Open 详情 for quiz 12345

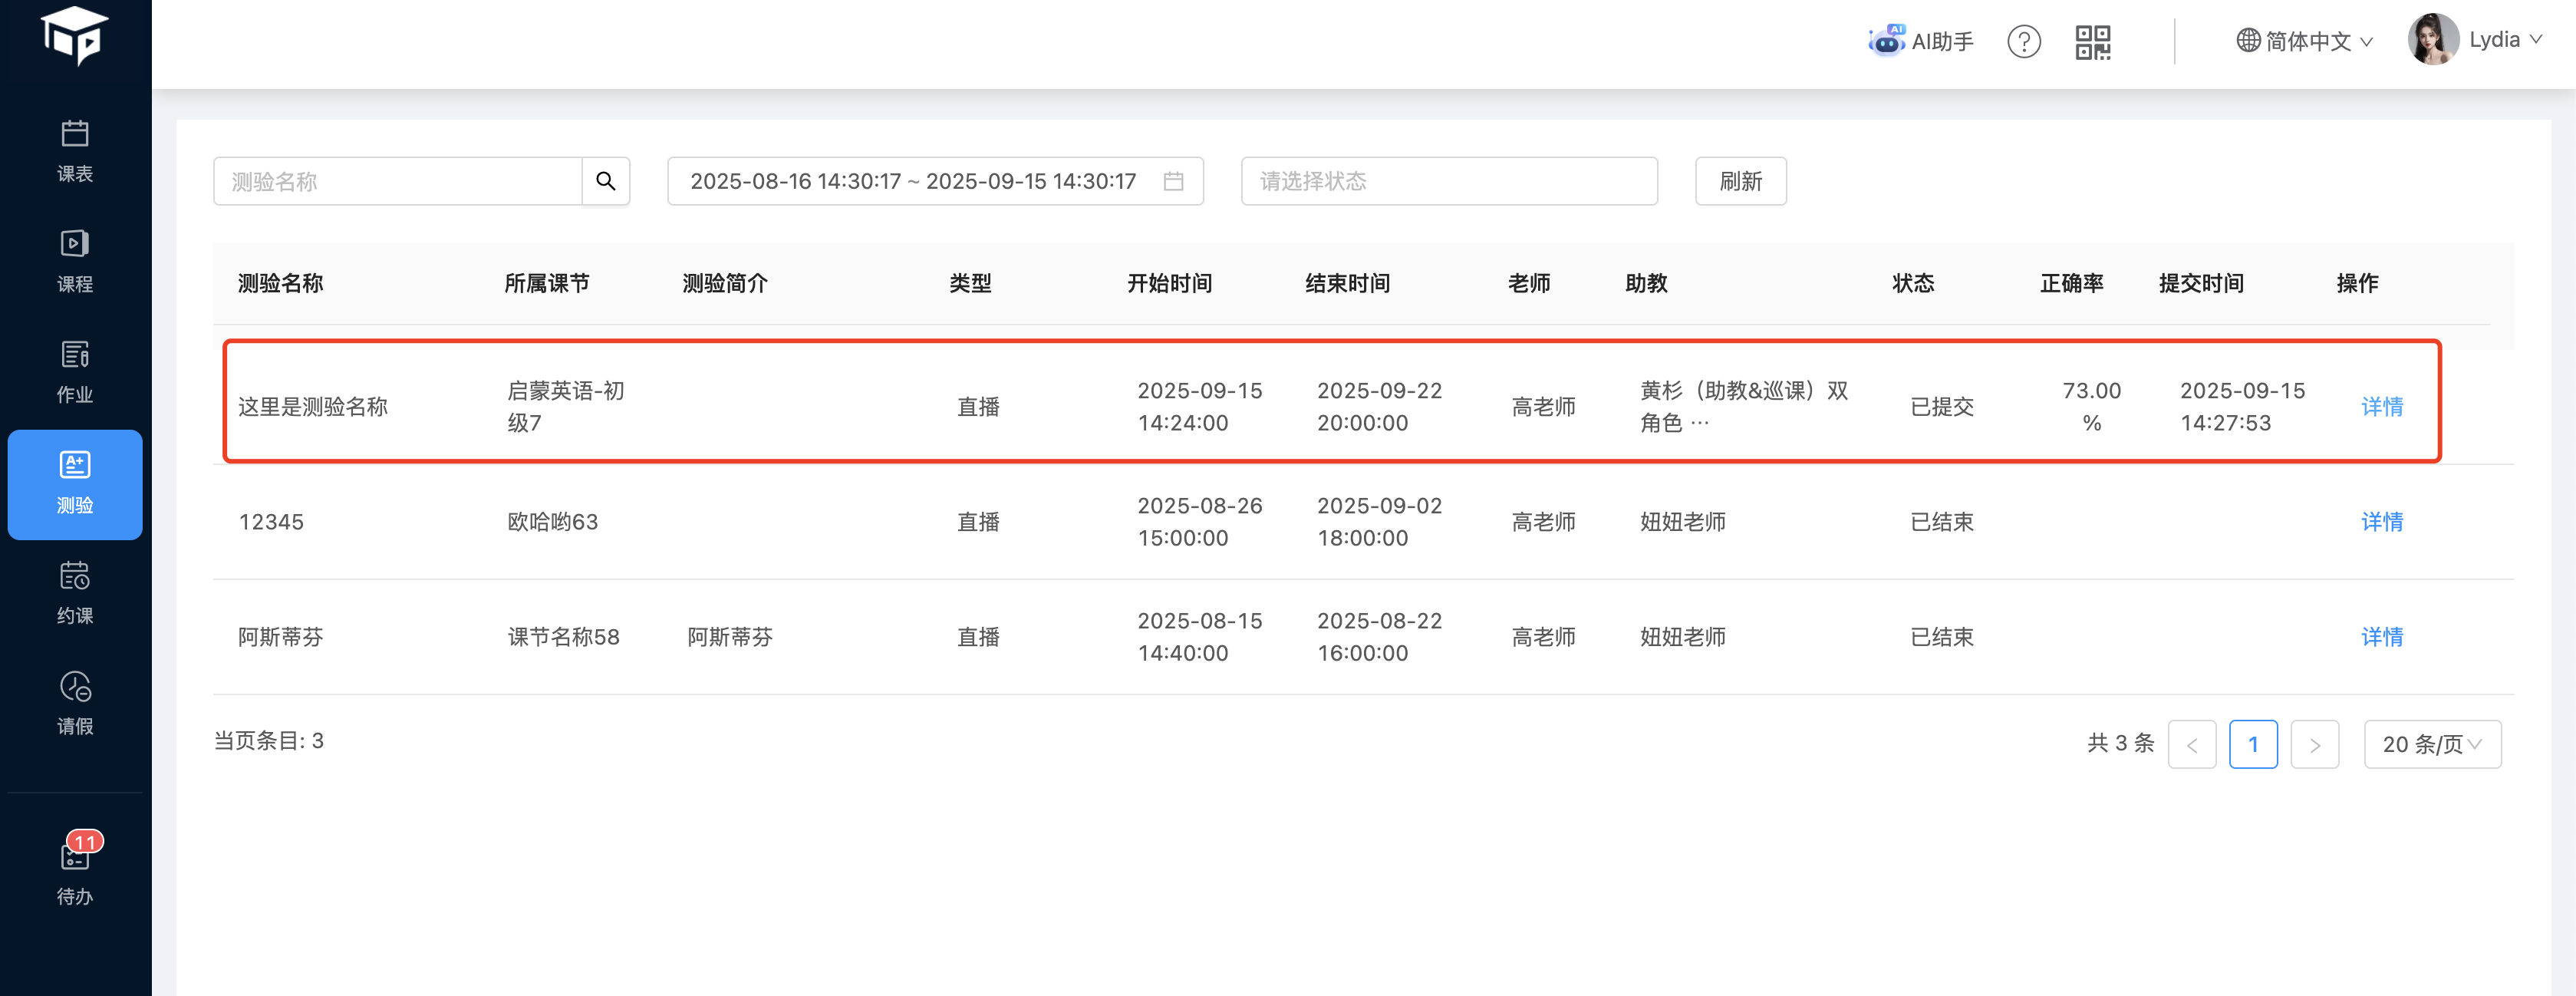(2381, 522)
